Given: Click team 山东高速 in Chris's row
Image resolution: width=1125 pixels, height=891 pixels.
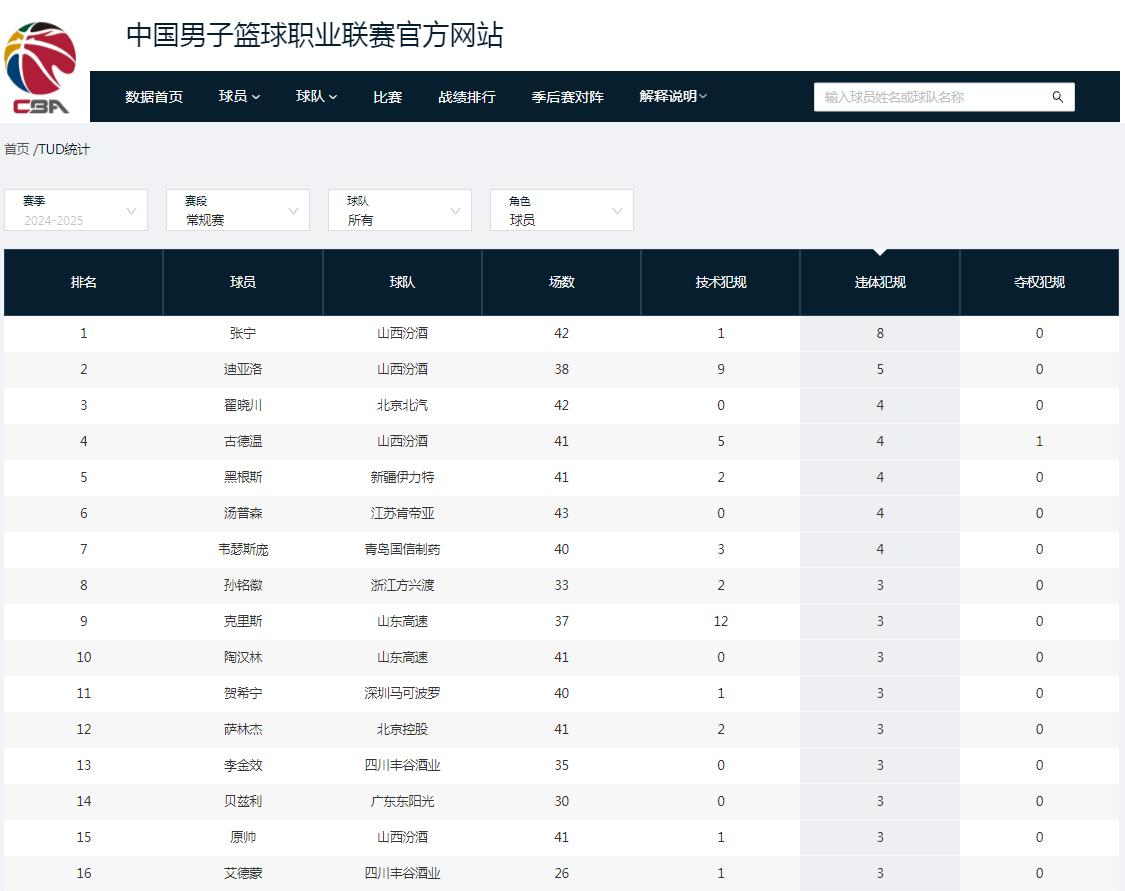Looking at the screenshot, I should point(402,621).
